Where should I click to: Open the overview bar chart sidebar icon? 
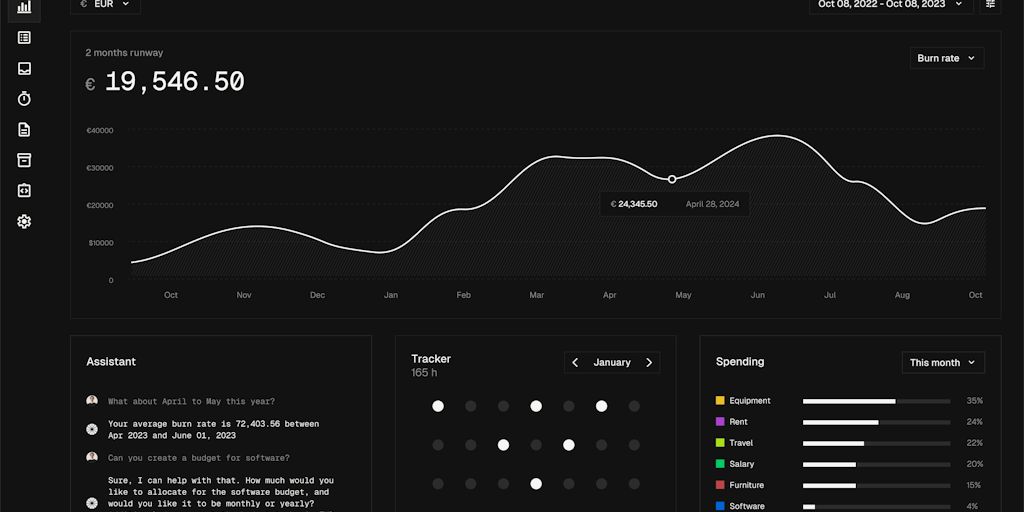pyautogui.click(x=24, y=7)
